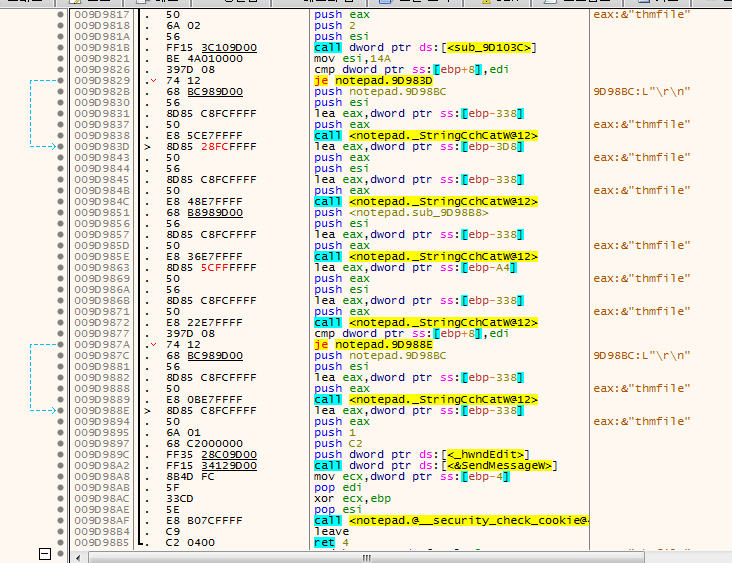
Task: Toggle breakpoint dot at address 009D9872
Action: pos(60,323)
